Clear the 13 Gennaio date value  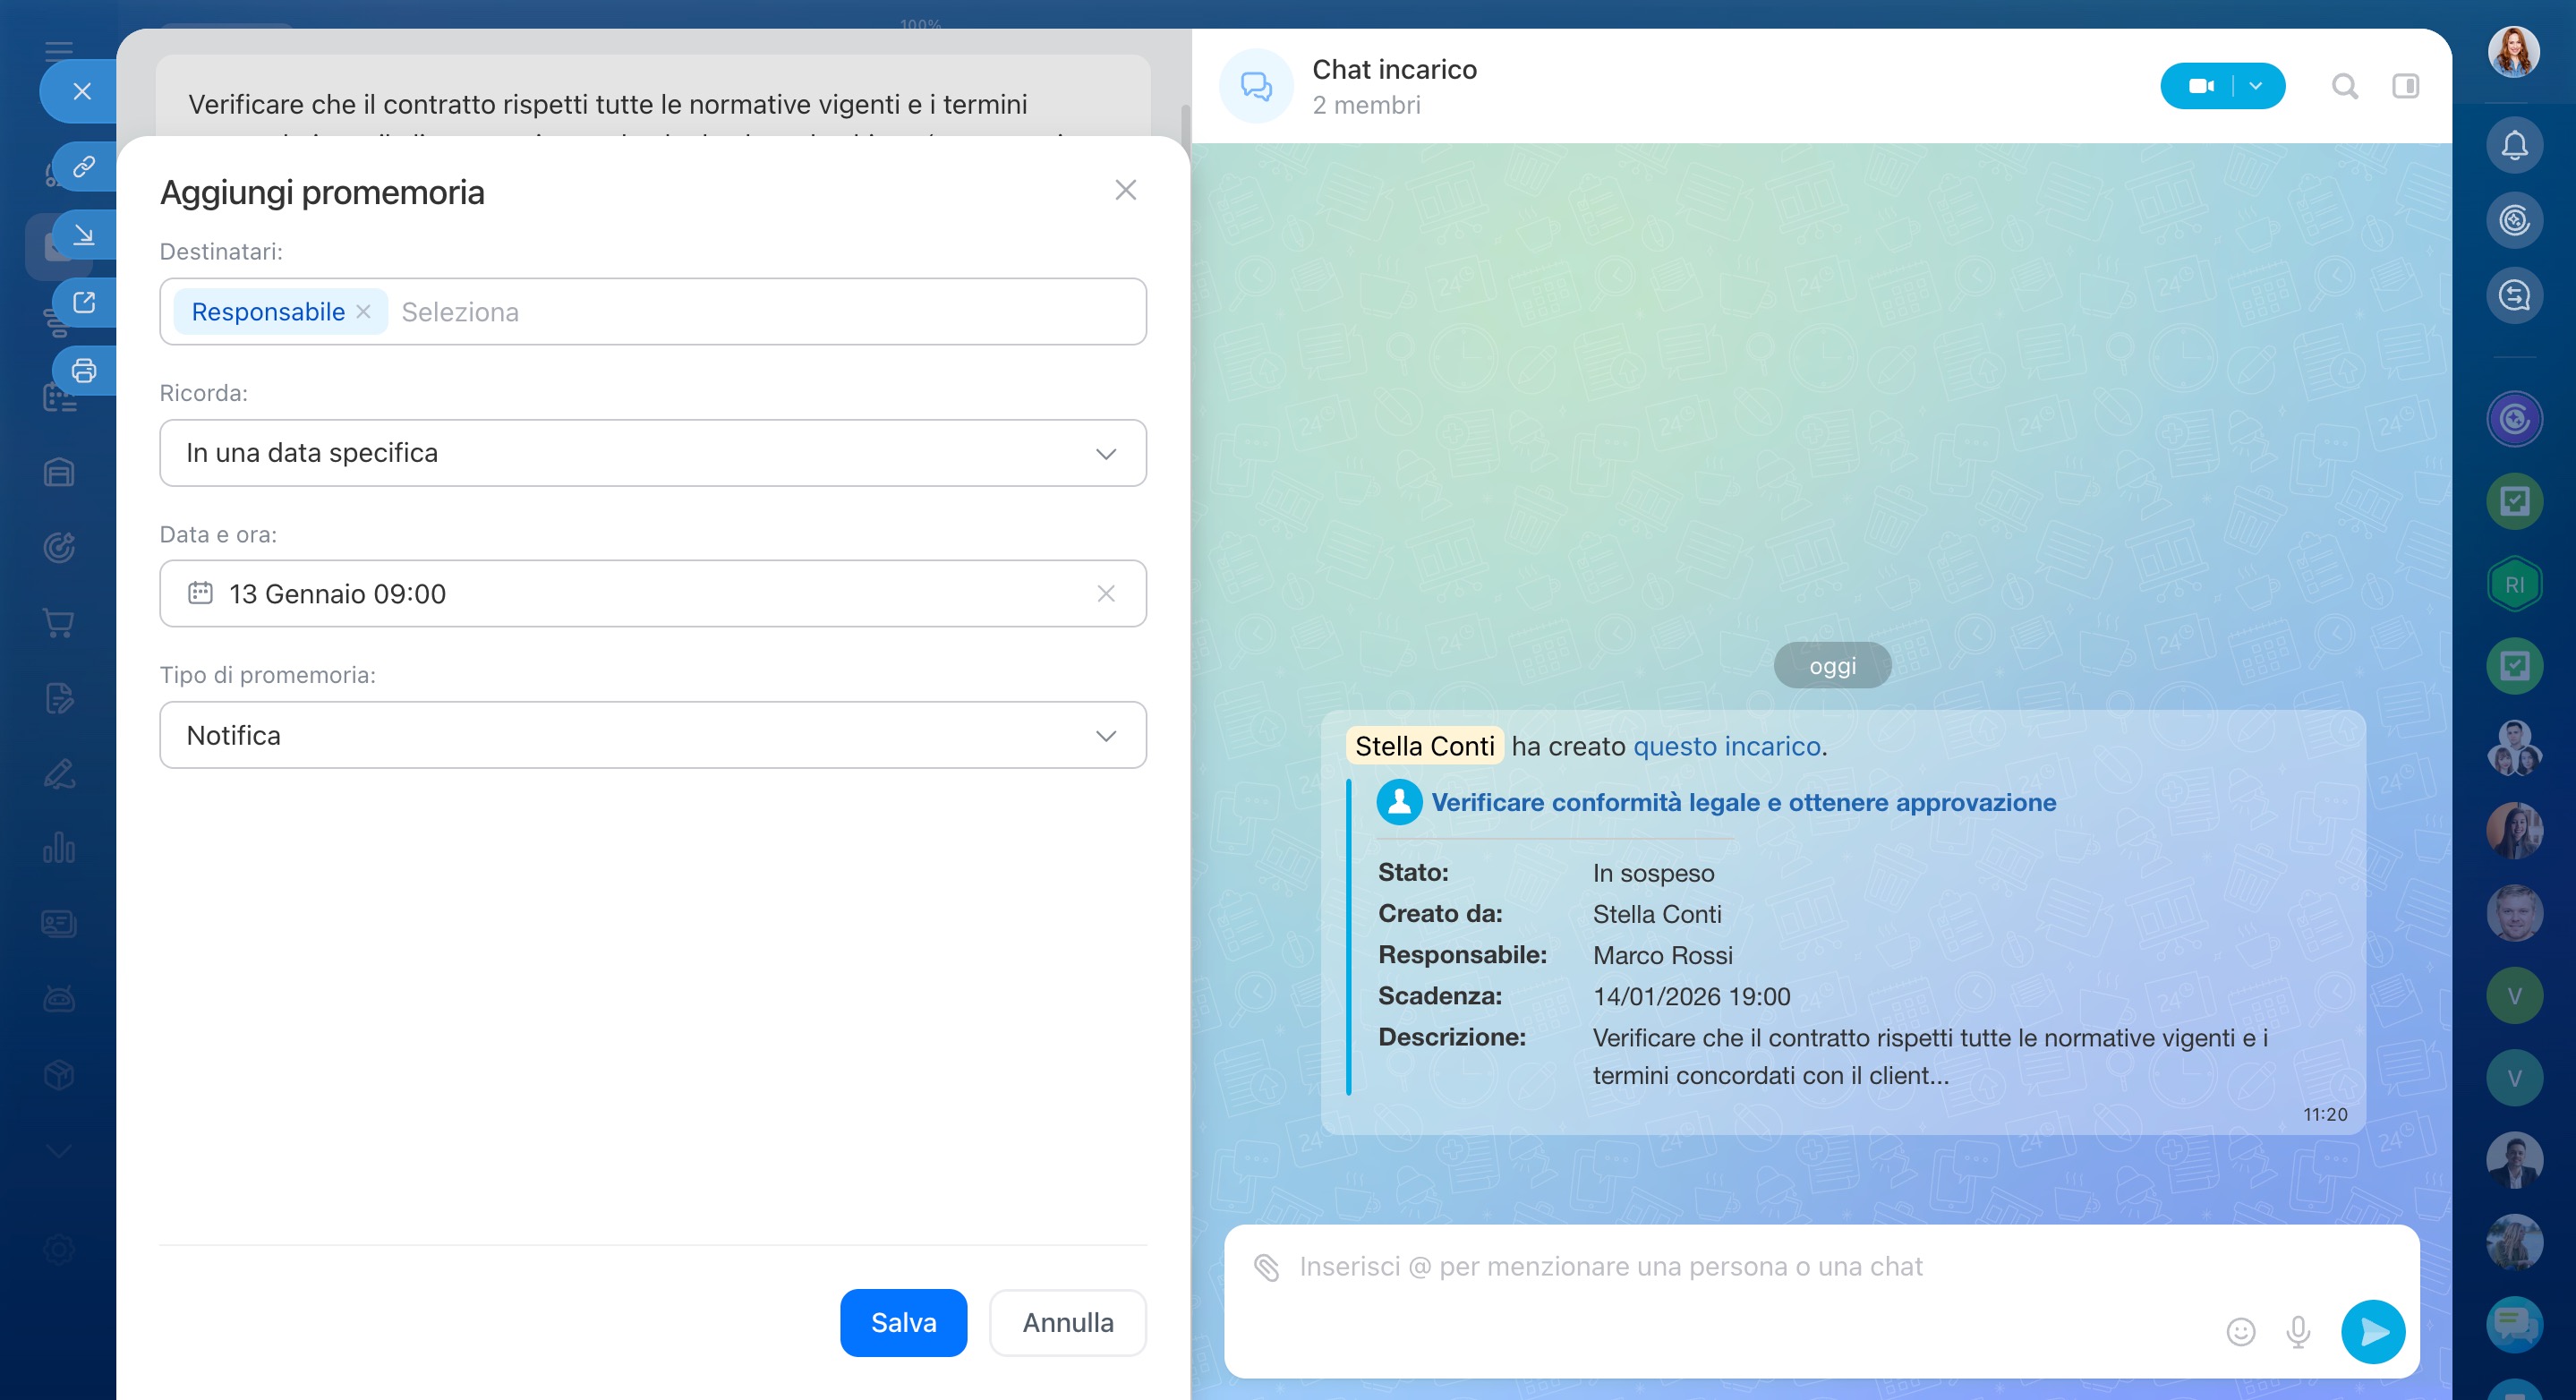coord(1105,594)
